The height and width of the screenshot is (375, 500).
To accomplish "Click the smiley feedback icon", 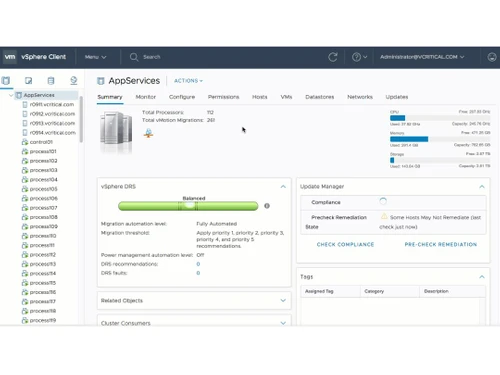I will click(x=492, y=57).
